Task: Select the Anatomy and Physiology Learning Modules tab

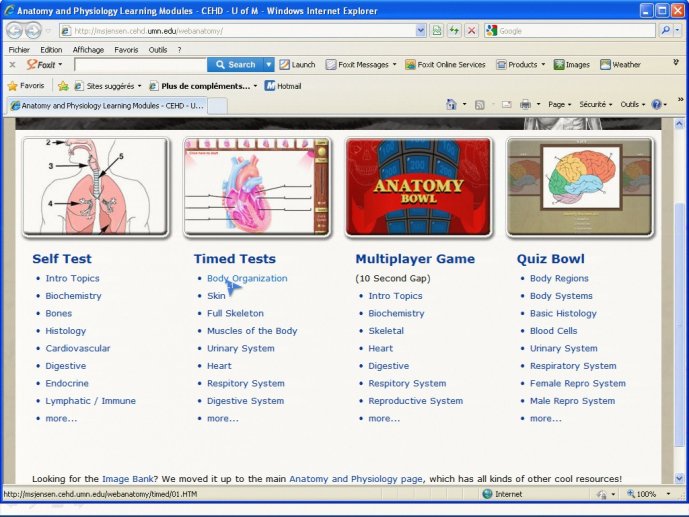Action: click(x=107, y=106)
